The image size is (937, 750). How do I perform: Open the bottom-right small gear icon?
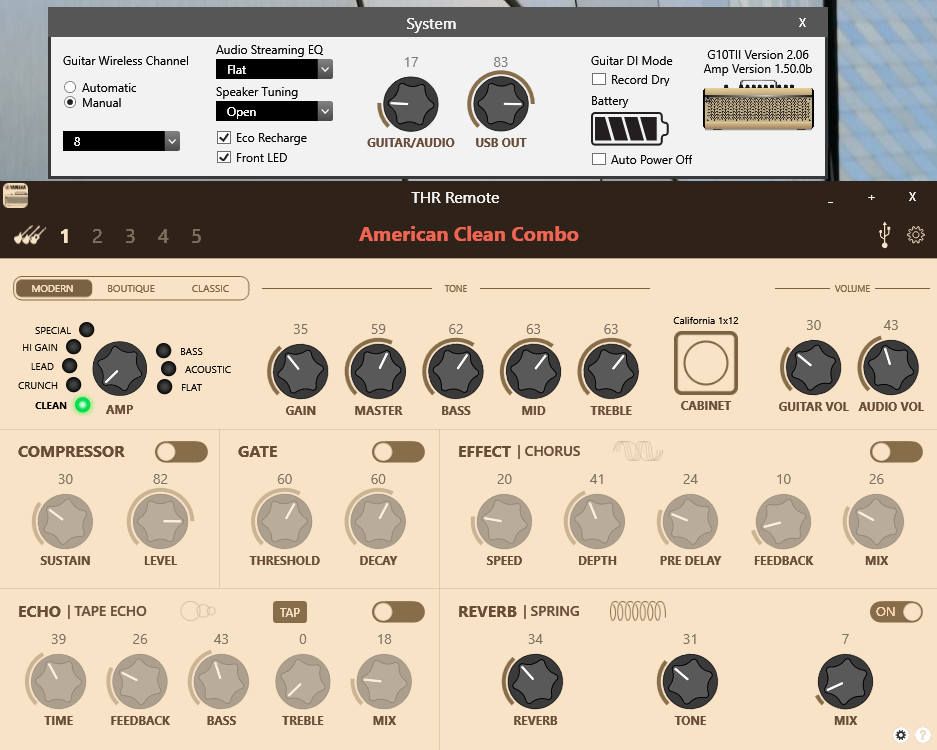[901, 734]
